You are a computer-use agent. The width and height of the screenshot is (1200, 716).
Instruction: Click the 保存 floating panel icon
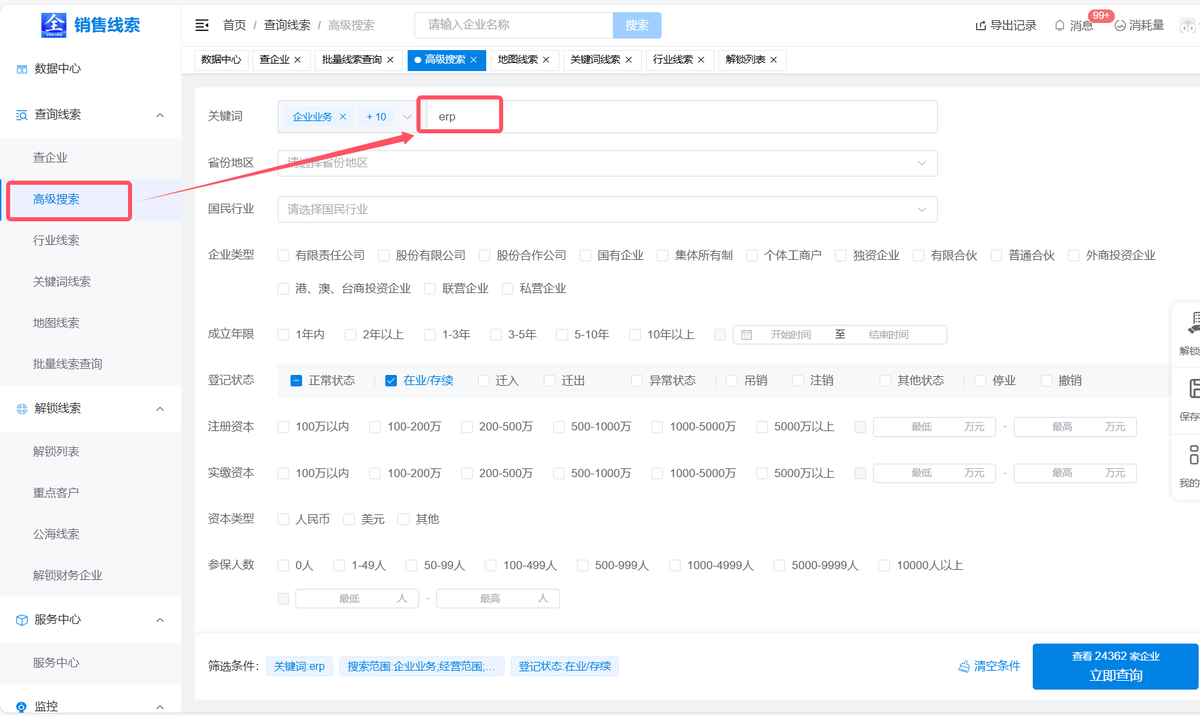coord(1193,390)
